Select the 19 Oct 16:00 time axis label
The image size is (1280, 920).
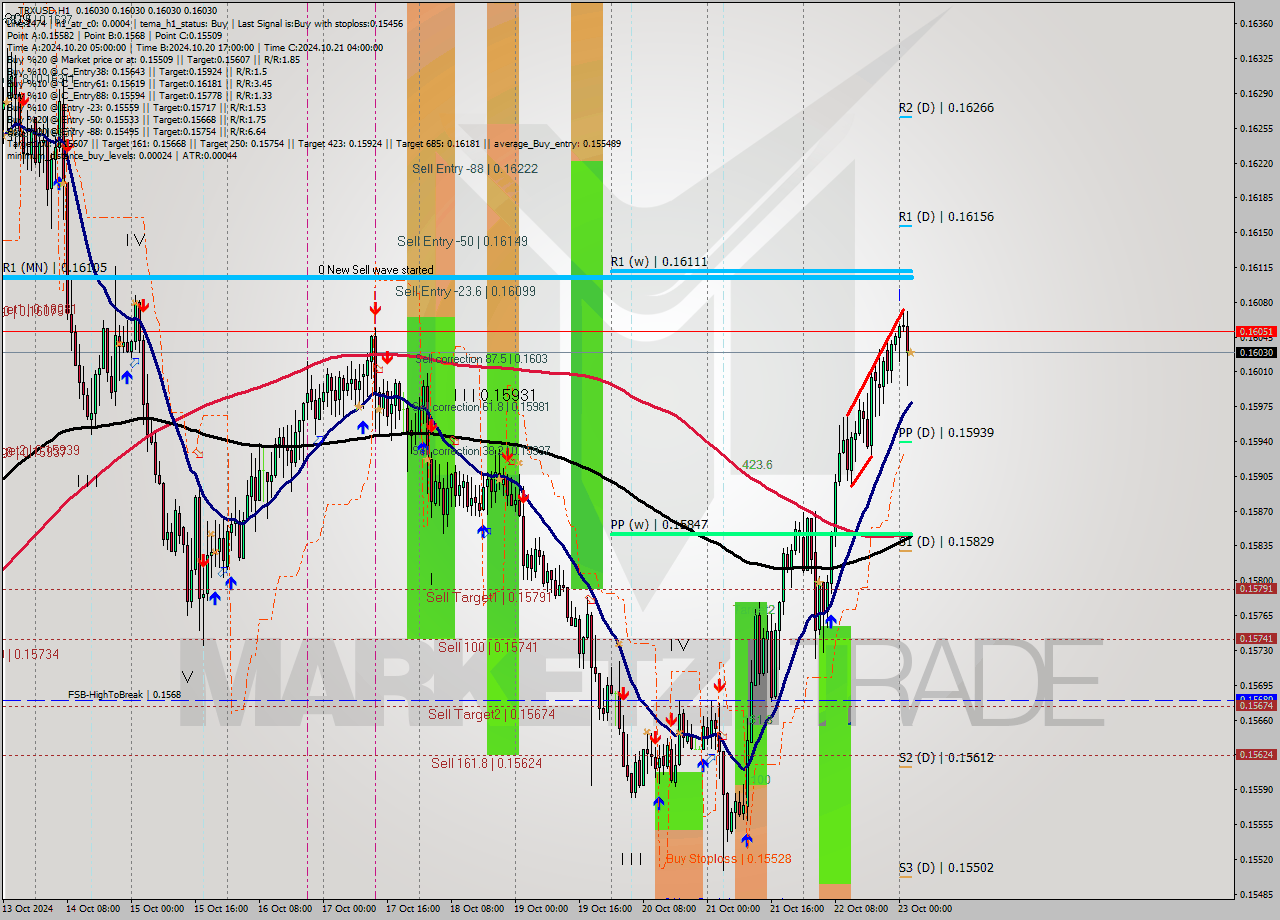pyautogui.click(x=605, y=909)
